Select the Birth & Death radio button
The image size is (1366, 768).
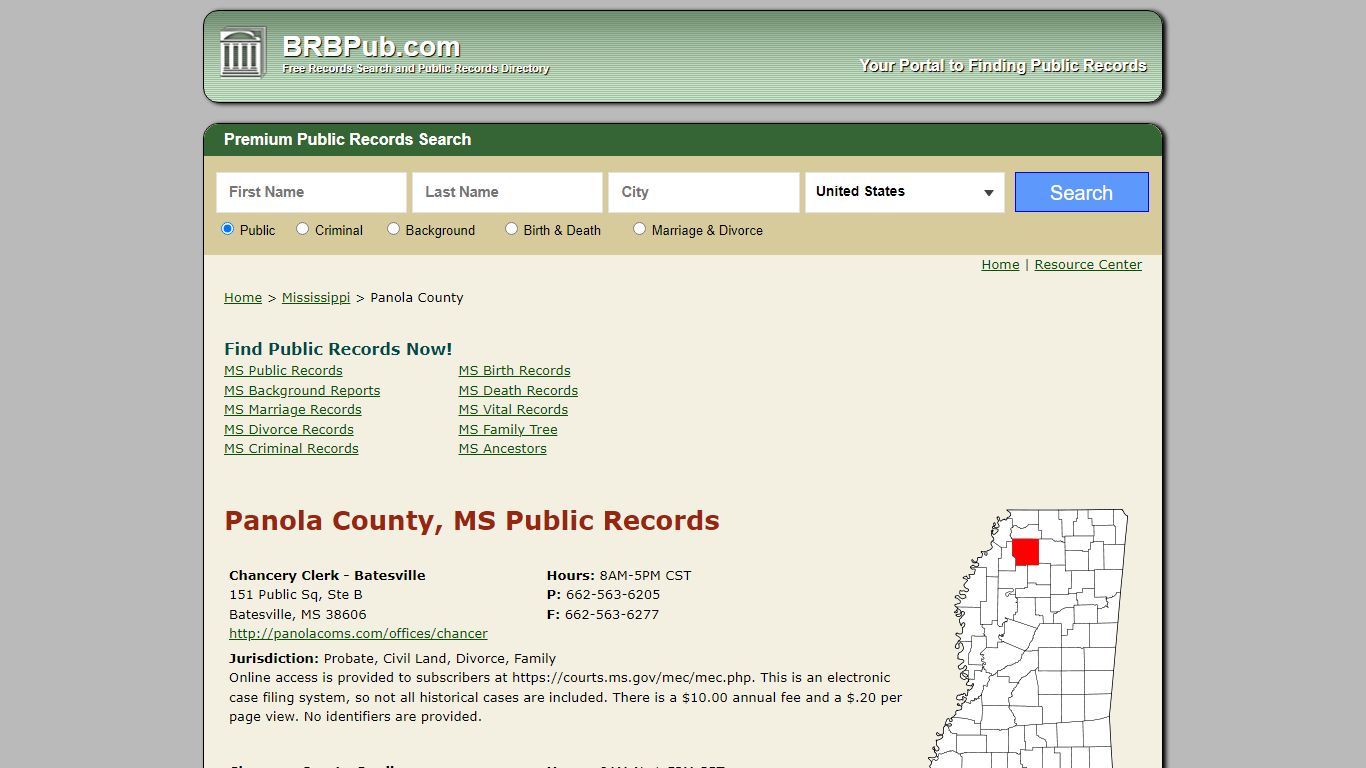click(511, 229)
